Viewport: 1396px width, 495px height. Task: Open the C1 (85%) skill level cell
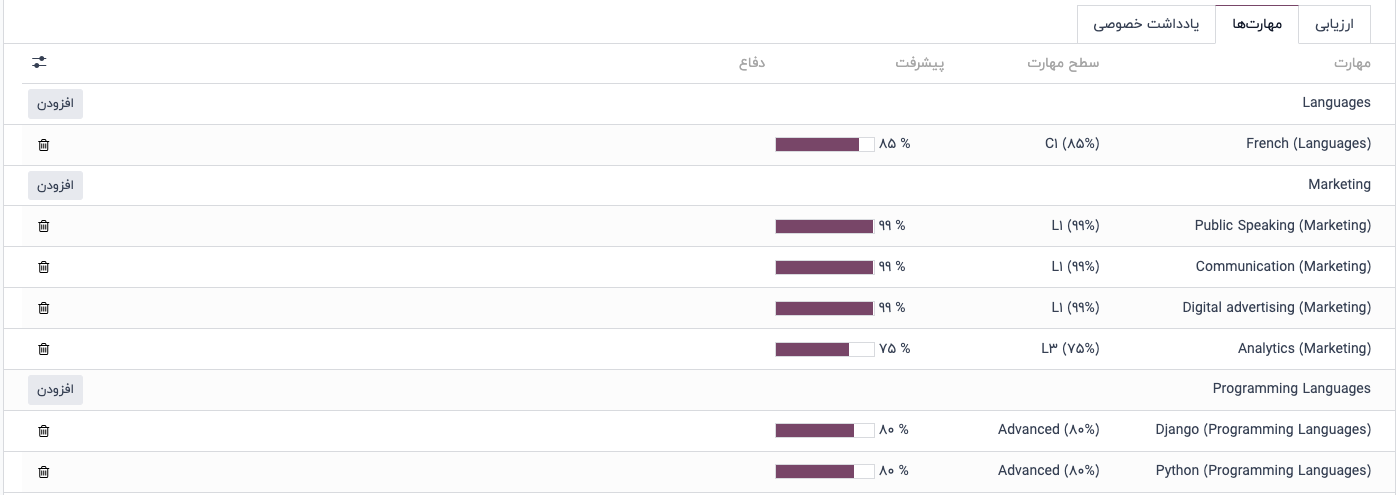1071,144
